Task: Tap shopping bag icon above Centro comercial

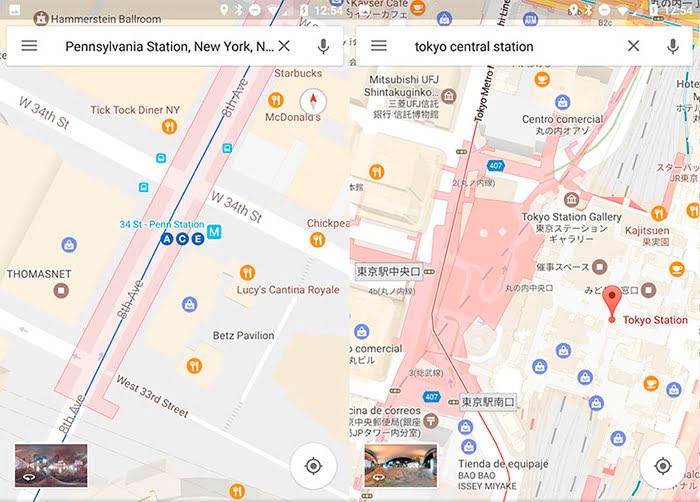Action: click(x=562, y=102)
